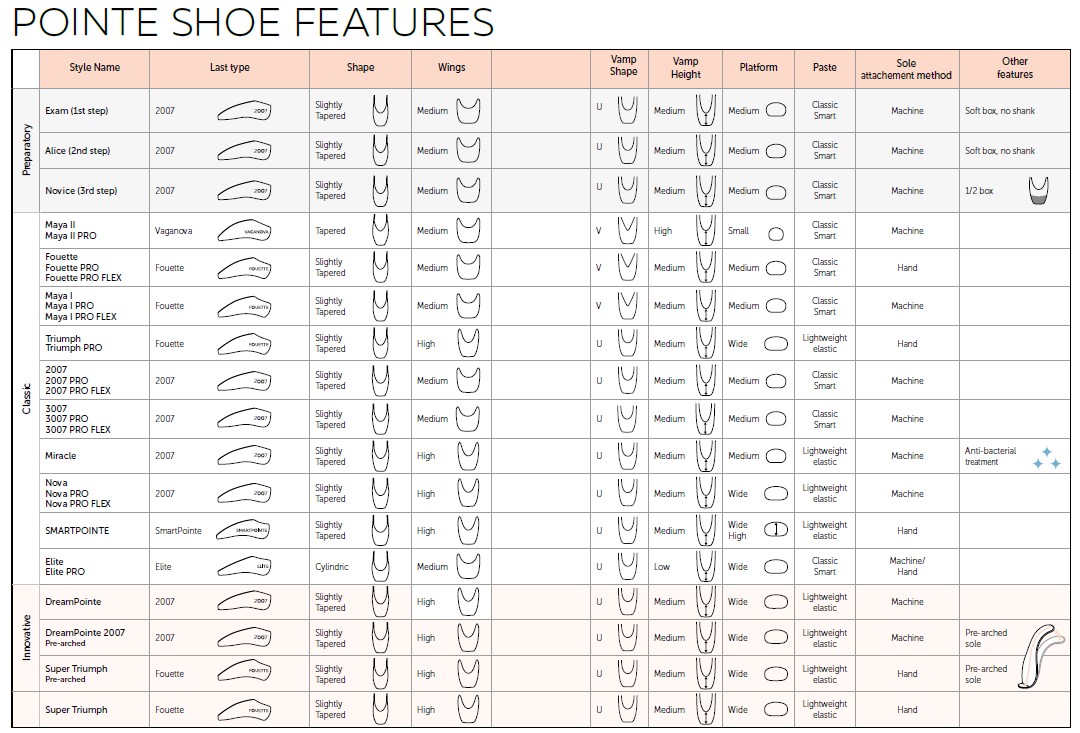Image resolution: width=1080 pixels, height=733 pixels.
Task: Select the Other features column header
Action: [x=1014, y=68]
